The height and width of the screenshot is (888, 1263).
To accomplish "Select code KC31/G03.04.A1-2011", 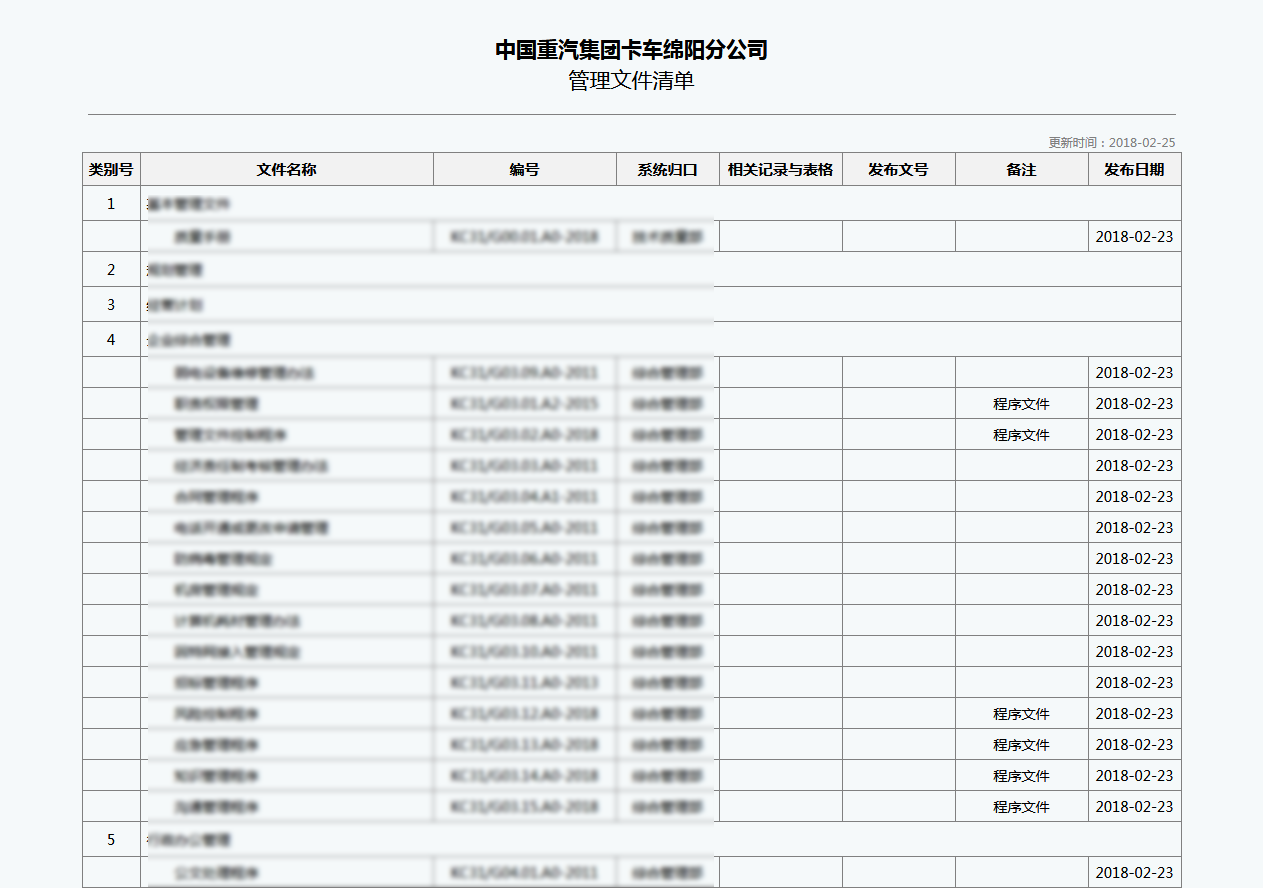I will 525,497.
